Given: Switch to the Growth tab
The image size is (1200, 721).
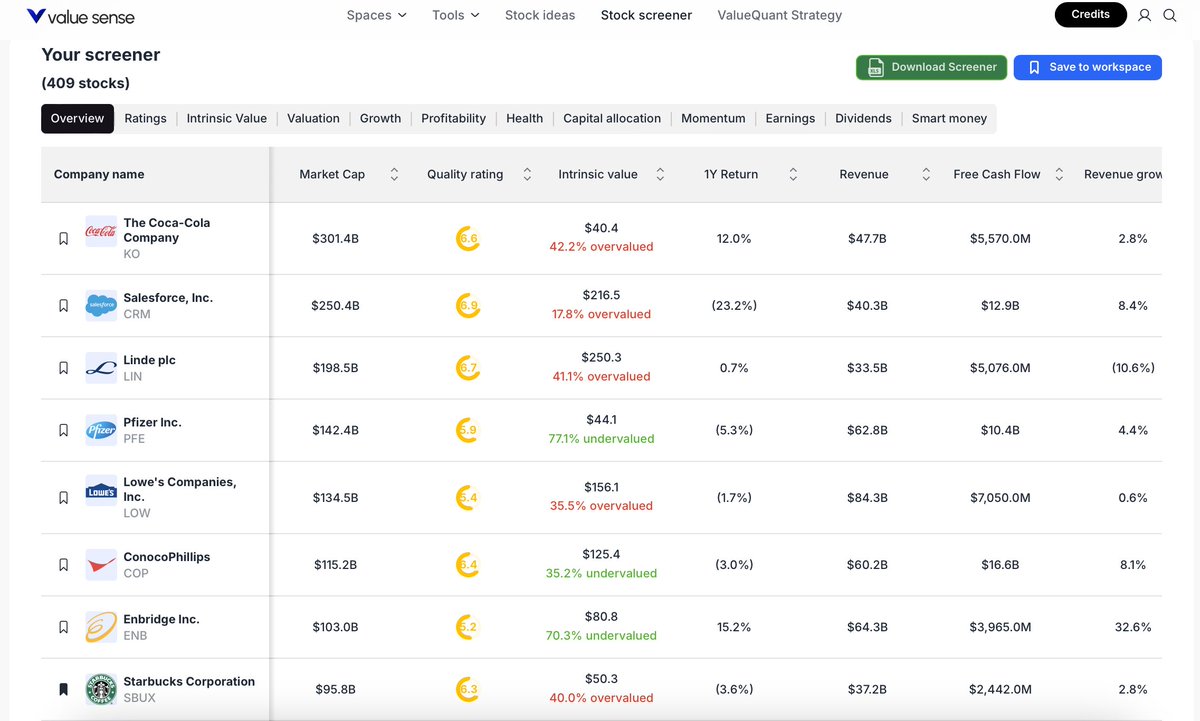Looking at the screenshot, I should point(380,118).
